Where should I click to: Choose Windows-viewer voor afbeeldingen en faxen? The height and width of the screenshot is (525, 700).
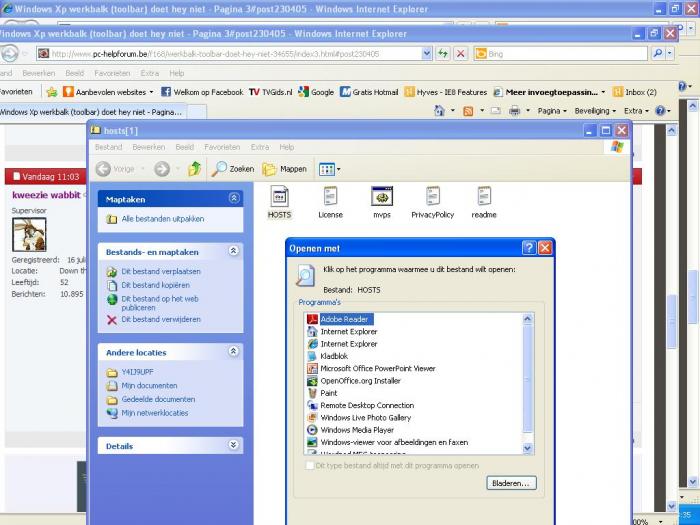point(388,442)
